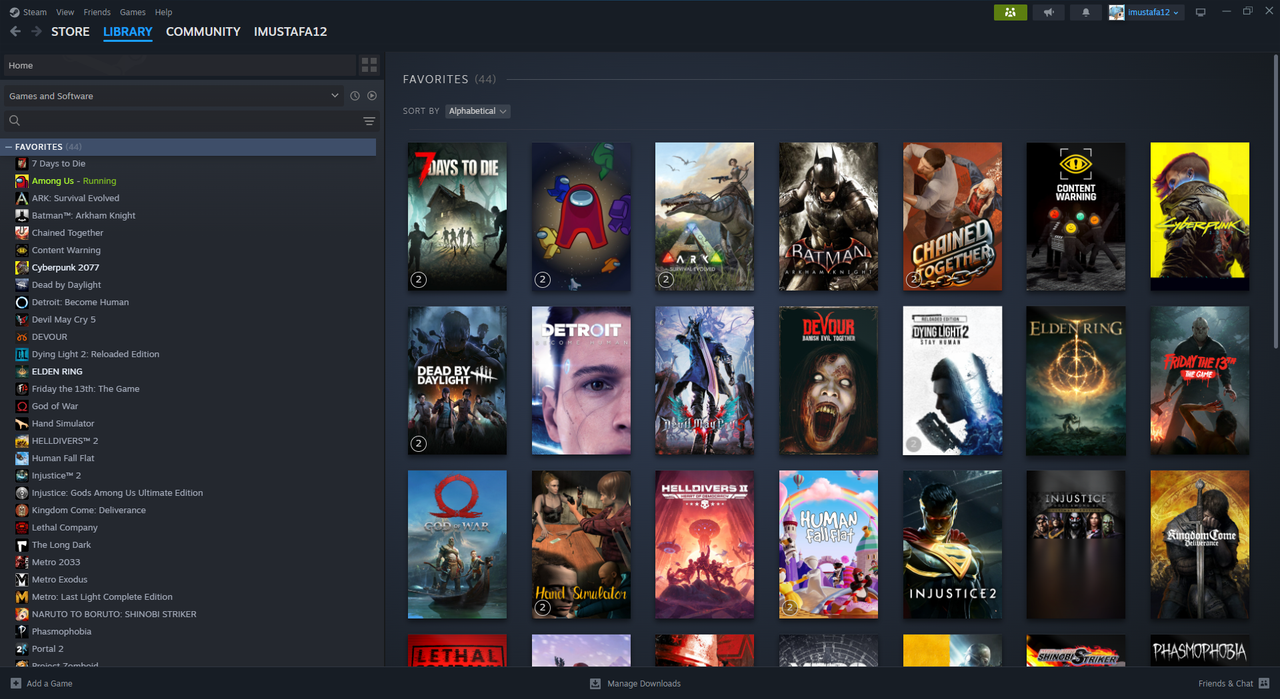The height and width of the screenshot is (699, 1280).
Task: Open the Batman Arkham Knight cover
Action: pos(828,216)
